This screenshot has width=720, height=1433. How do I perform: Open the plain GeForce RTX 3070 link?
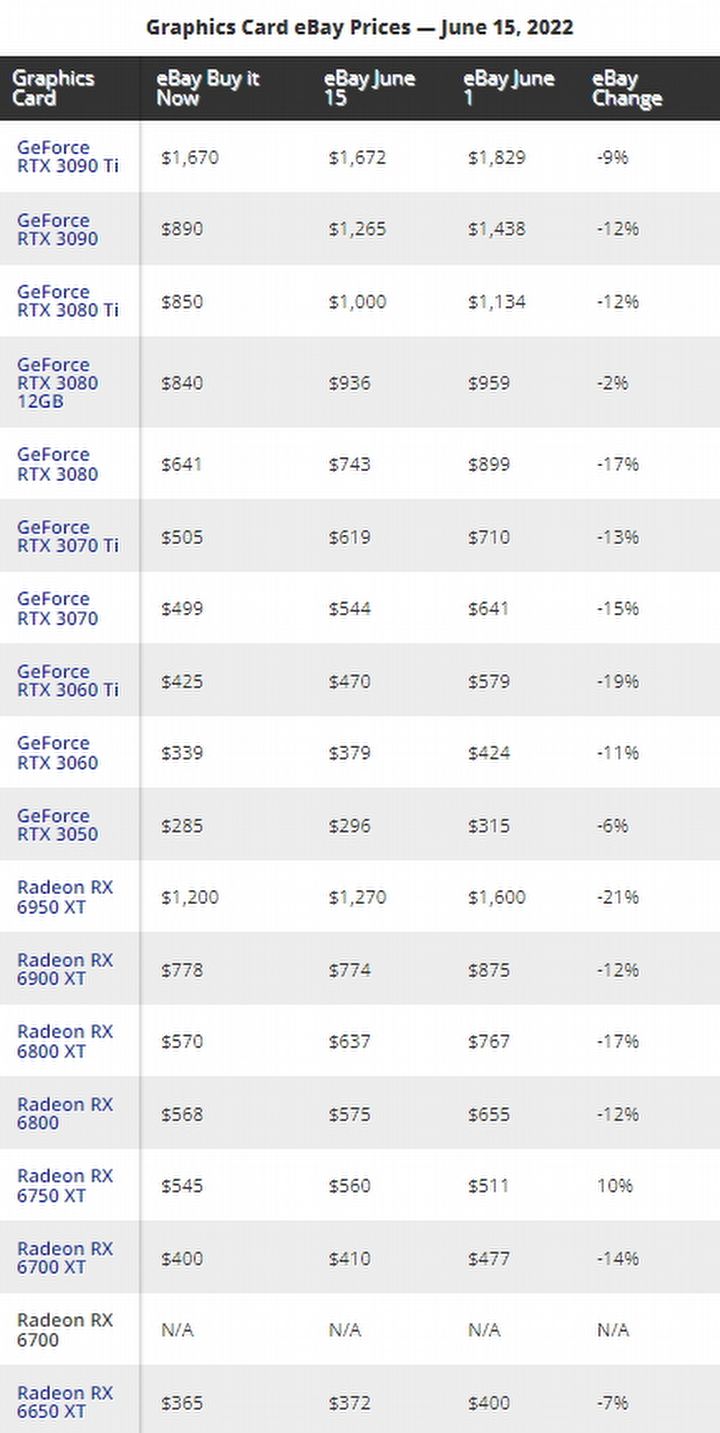(57, 608)
